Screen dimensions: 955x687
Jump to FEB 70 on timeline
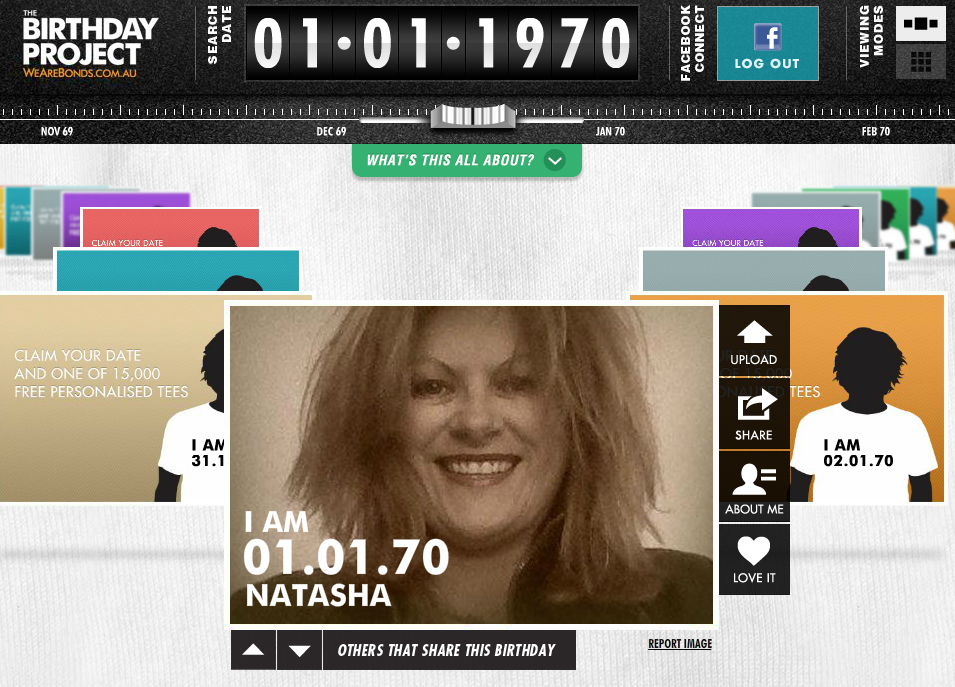[876, 132]
